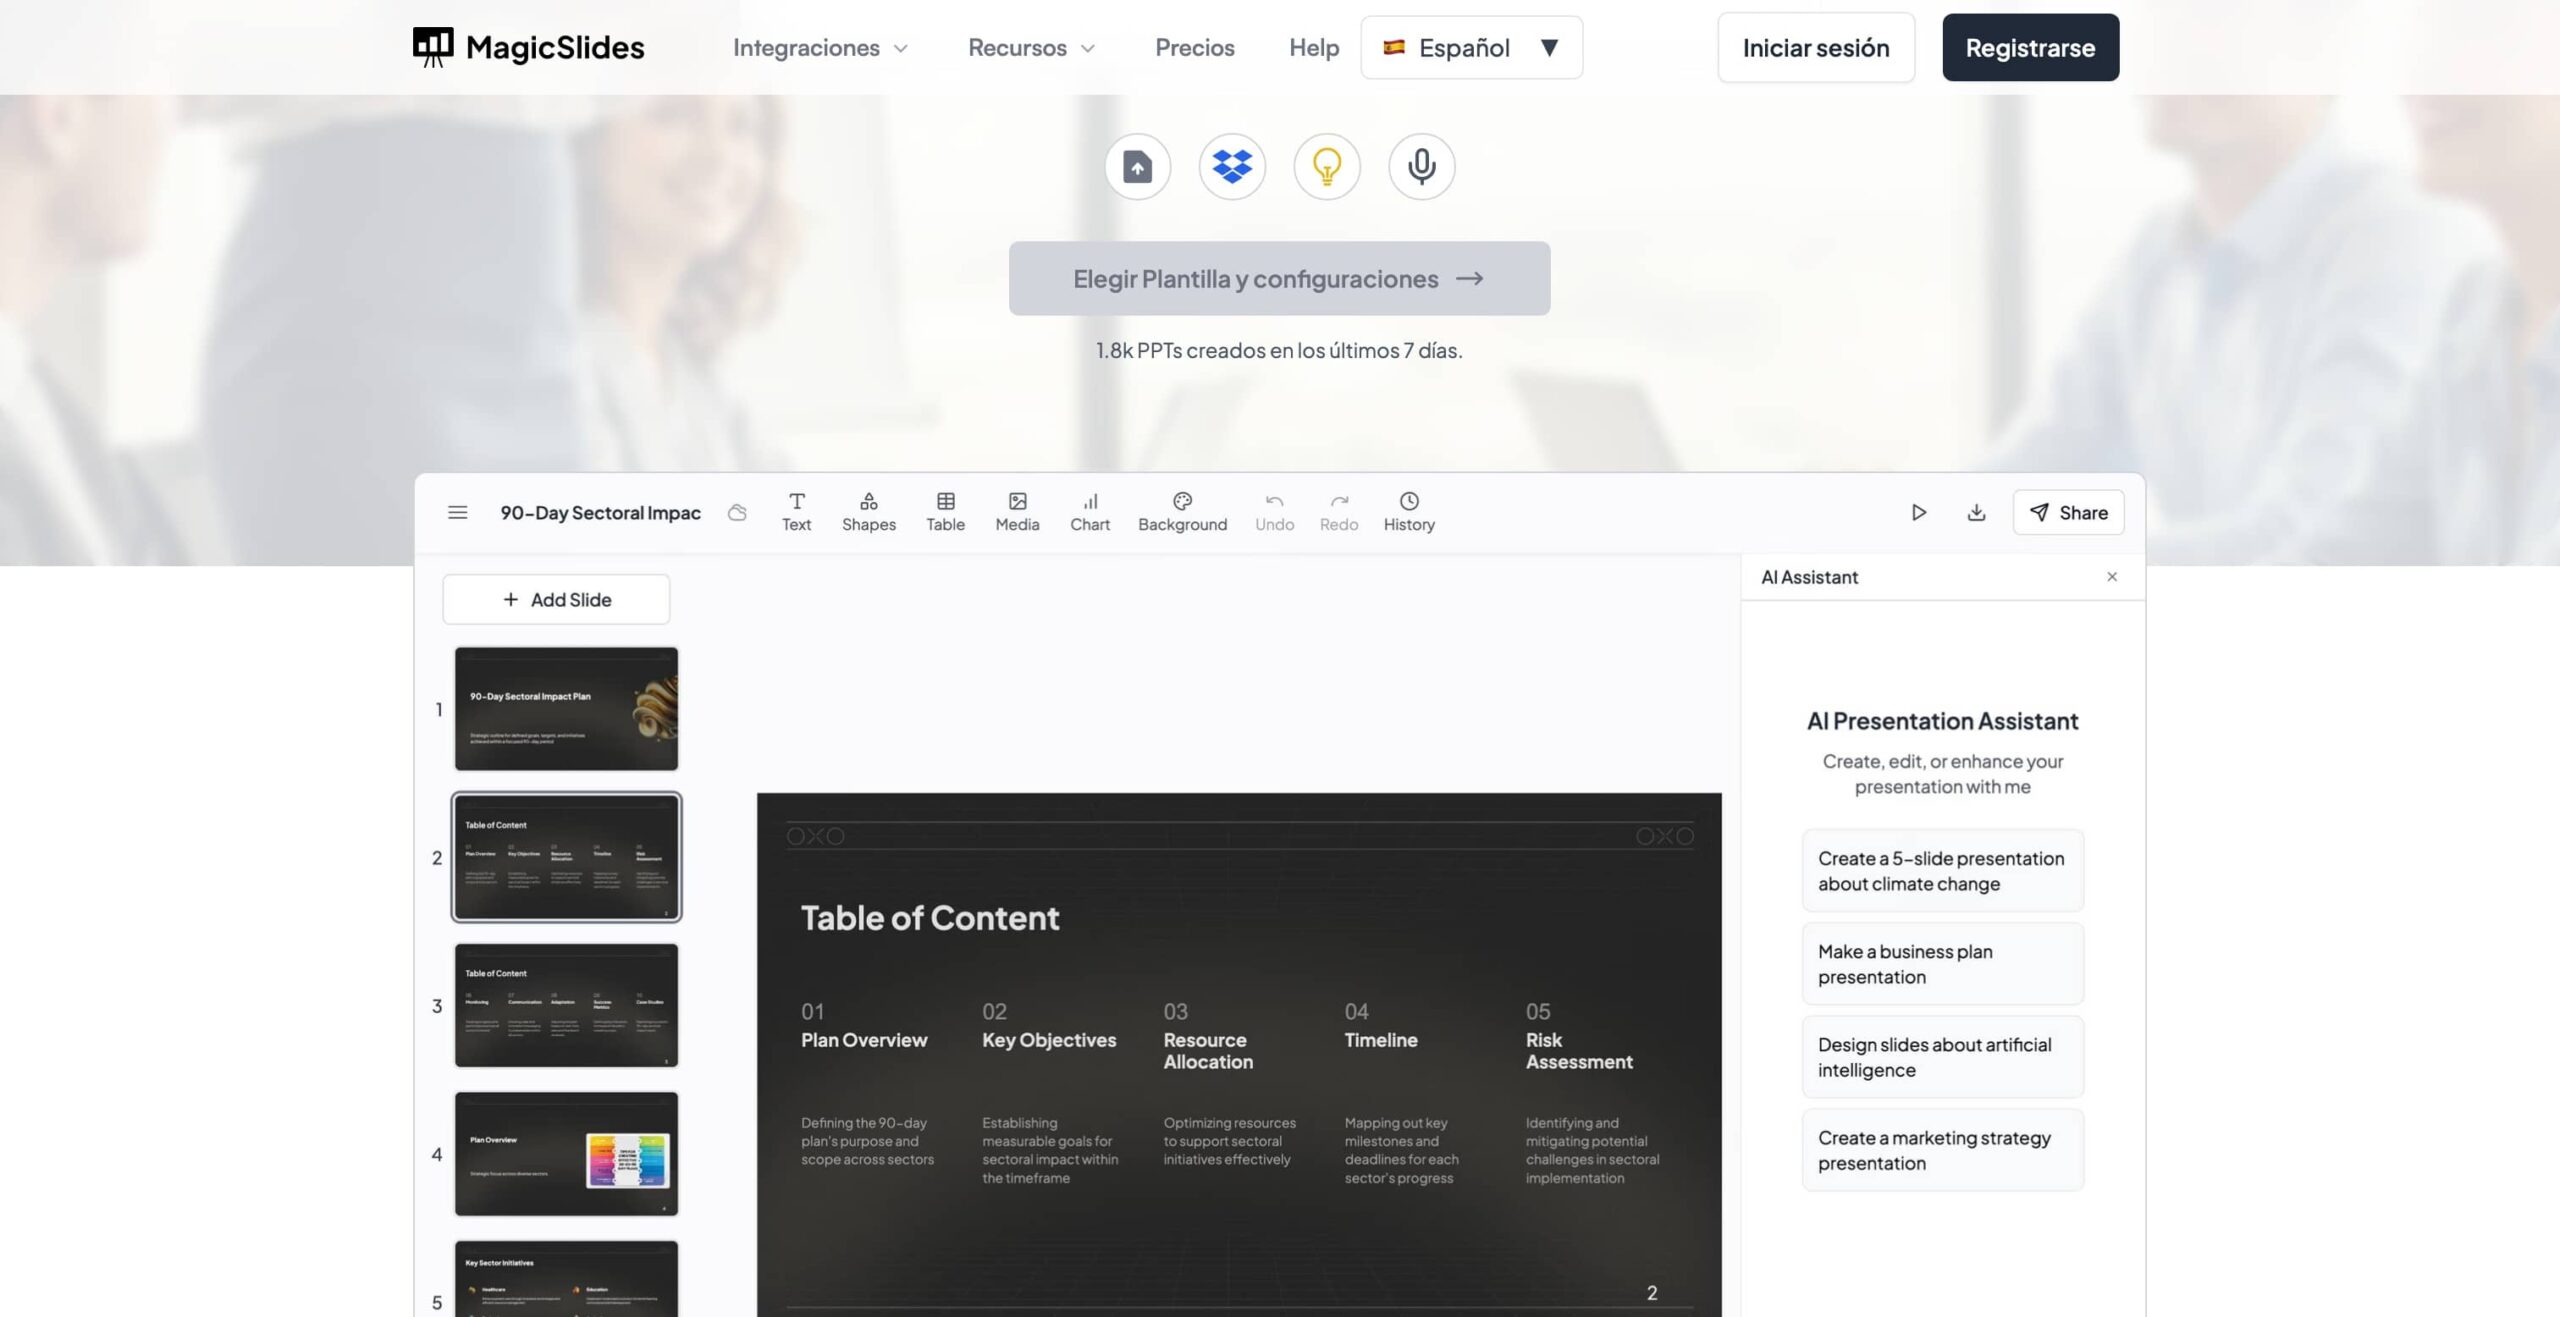
Task: Click the Add Slide button
Action: point(556,600)
